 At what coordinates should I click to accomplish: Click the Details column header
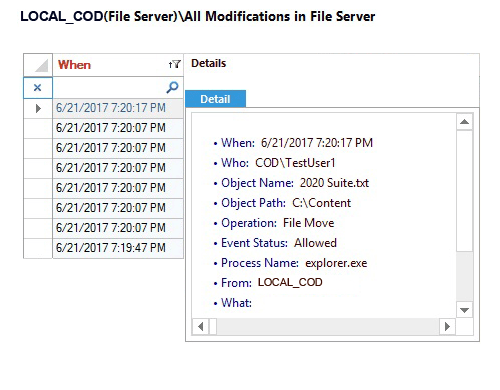point(208,63)
